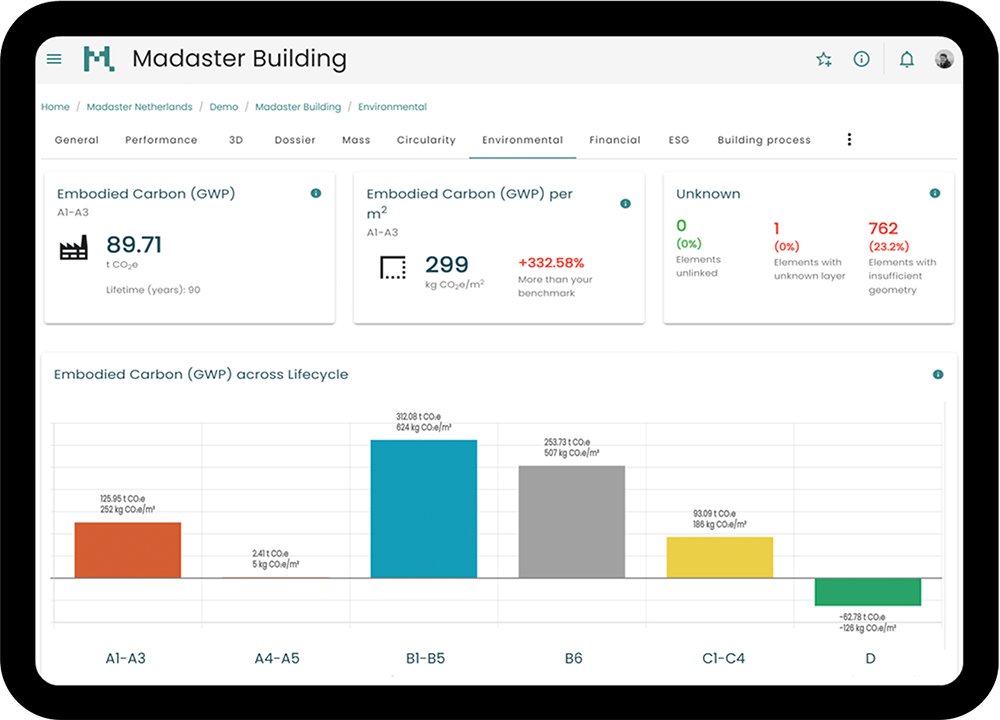Go to Home breadcrumb link
Image resolution: width=1000 pixels, height=720 pixels.
[56, 107]
